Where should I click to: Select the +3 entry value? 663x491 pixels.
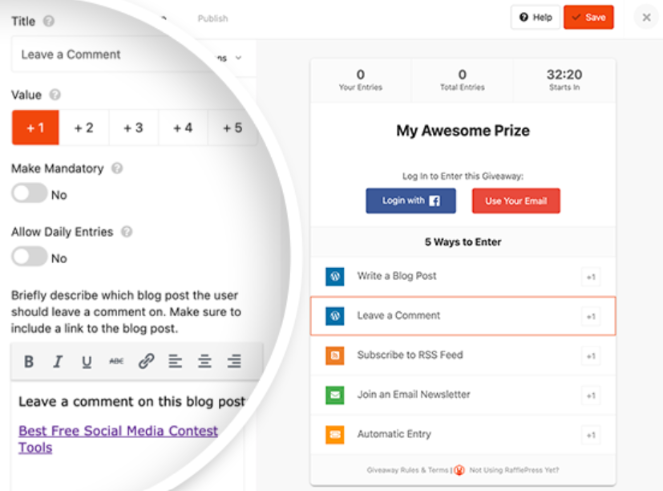133,128
